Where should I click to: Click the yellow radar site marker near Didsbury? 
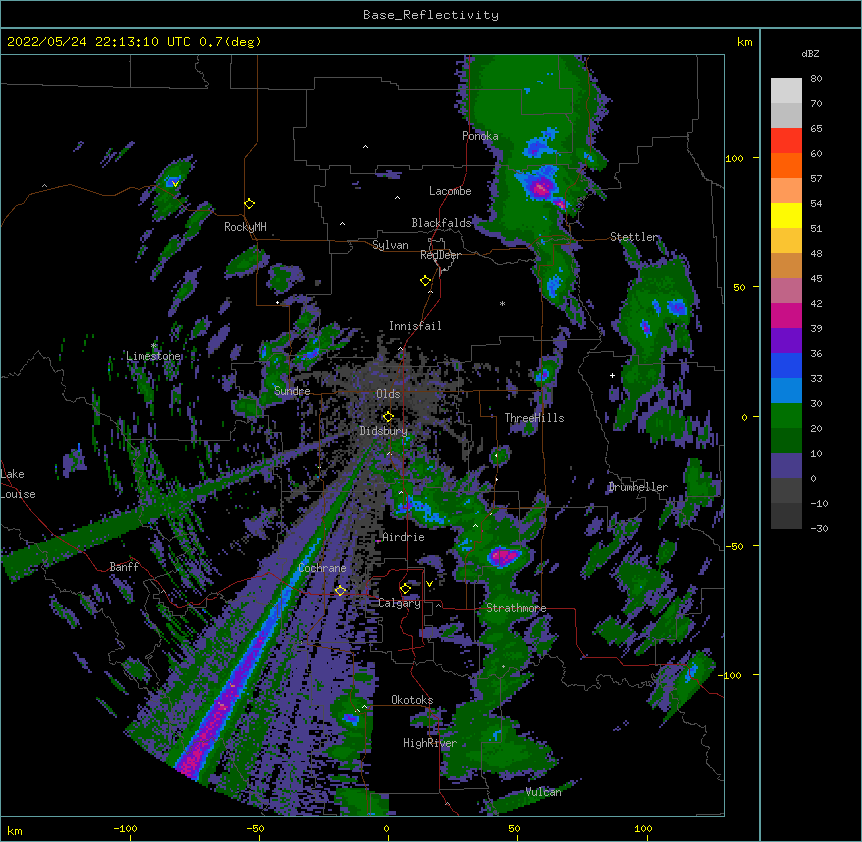click(x=388, y=417)
